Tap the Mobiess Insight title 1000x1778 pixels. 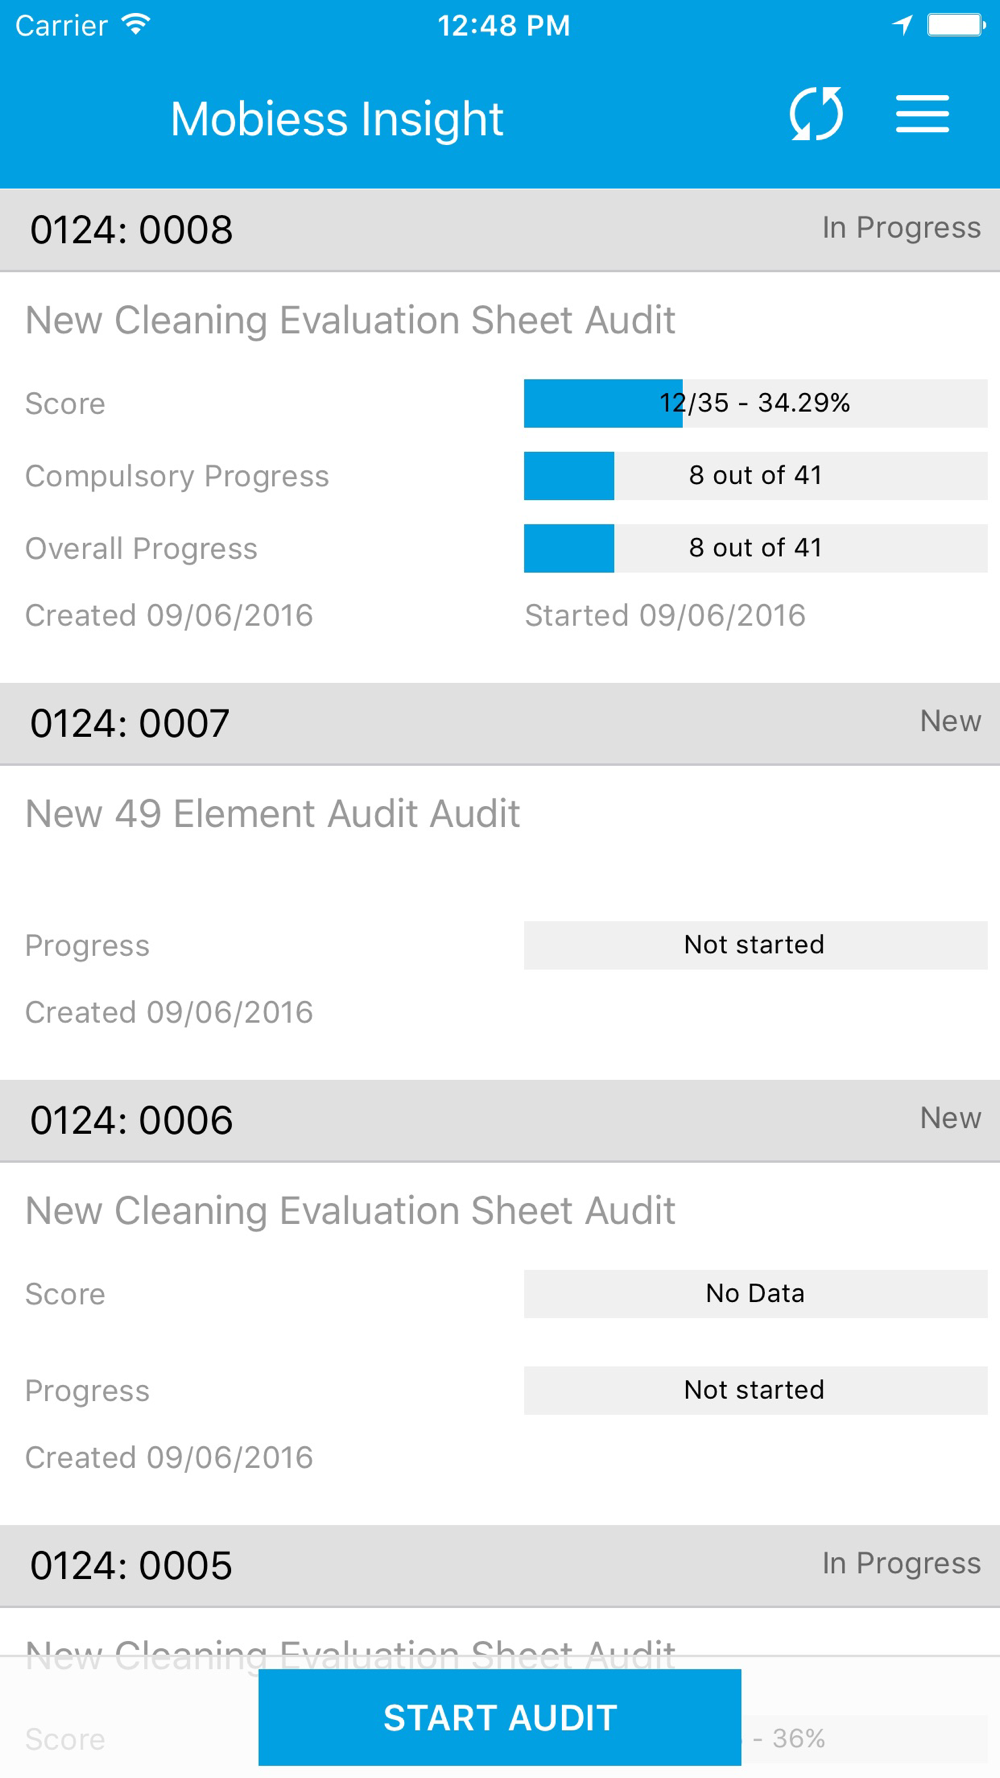[336, 119]
